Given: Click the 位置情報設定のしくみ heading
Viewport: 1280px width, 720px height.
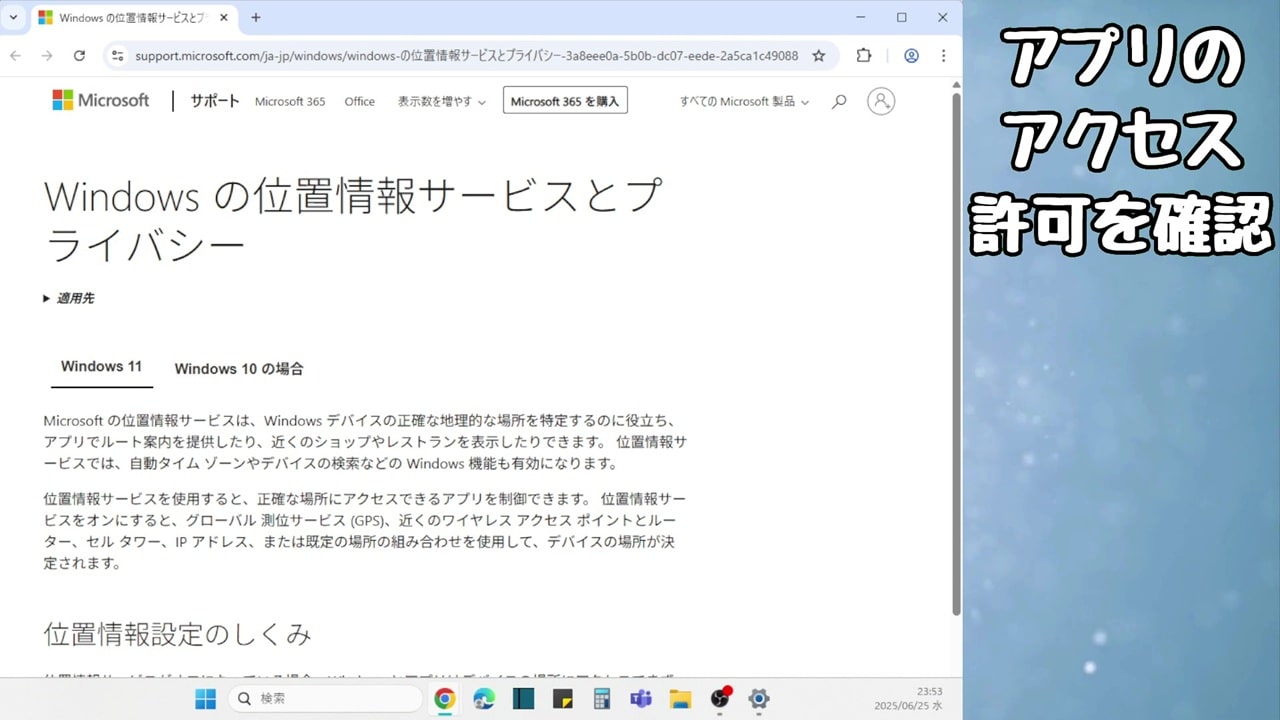Looking at the screenshot, I should [x=178, y=634].
